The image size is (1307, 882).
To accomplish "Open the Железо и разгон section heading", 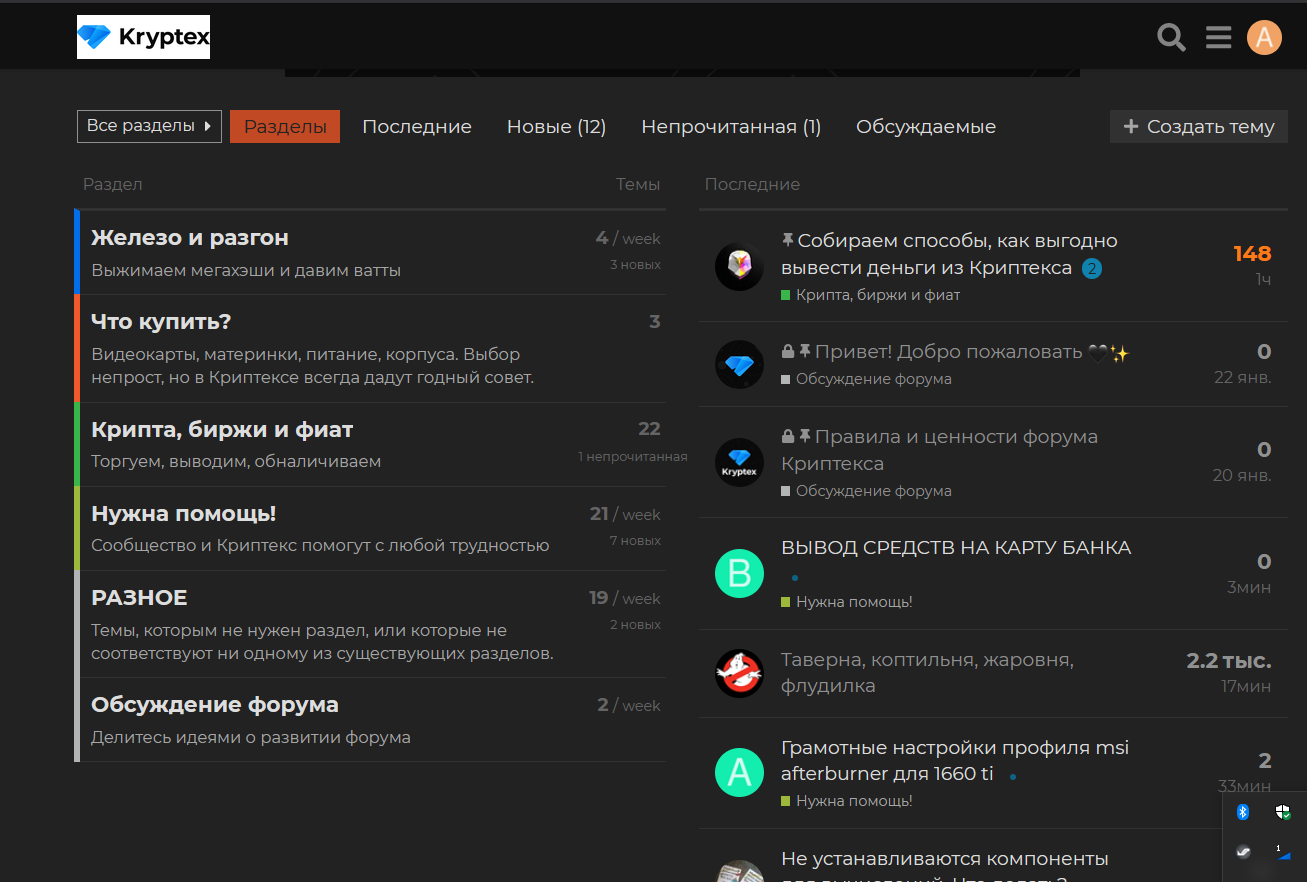I will coord(190,237).
